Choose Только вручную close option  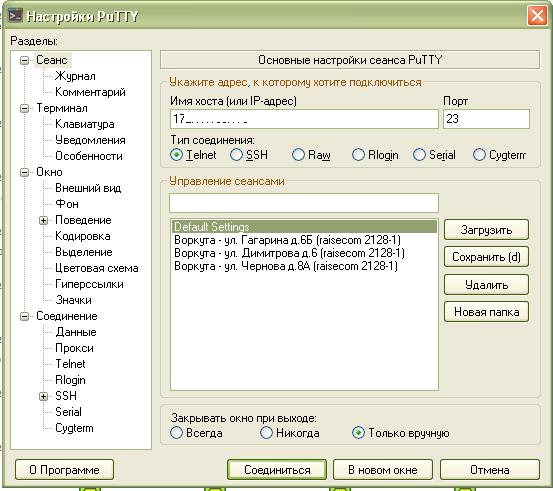[358, 432]
